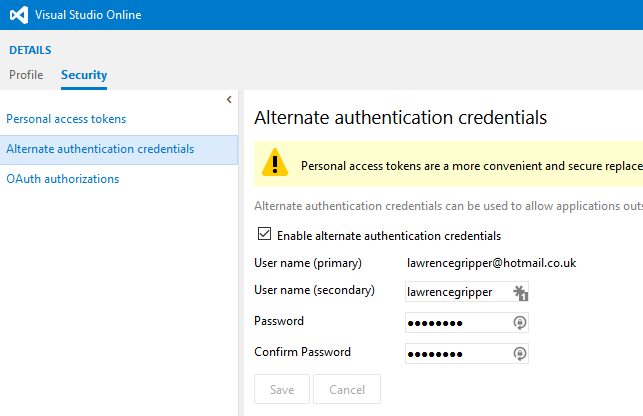Click the primary user name email address
643x416 pixels.
click(491, 263)
